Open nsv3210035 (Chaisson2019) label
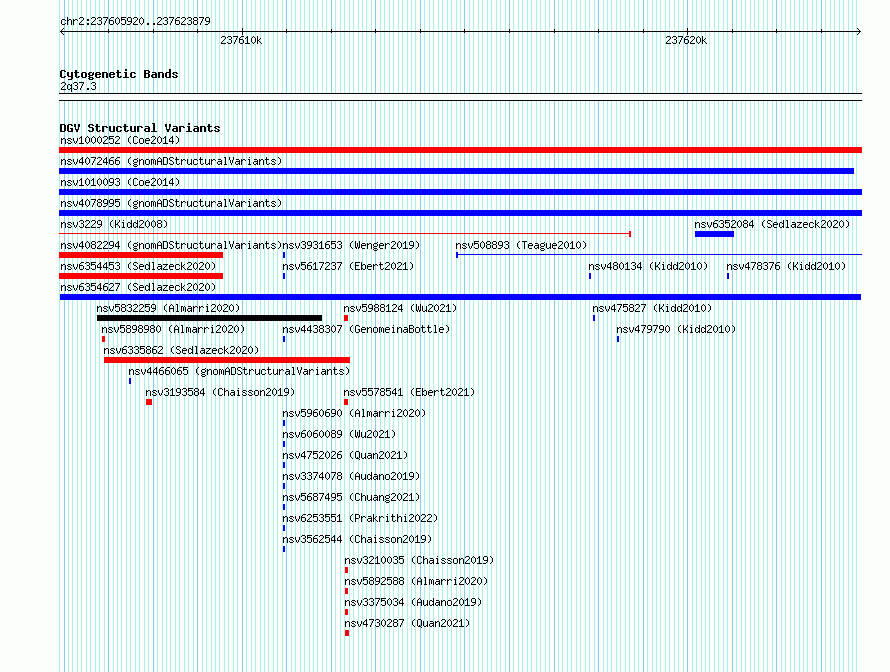 click(419, 560)
